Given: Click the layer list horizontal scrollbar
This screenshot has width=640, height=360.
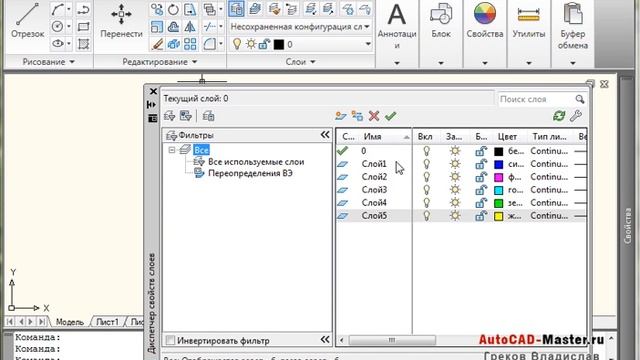Looking at the screenshot, I should 392,340.
